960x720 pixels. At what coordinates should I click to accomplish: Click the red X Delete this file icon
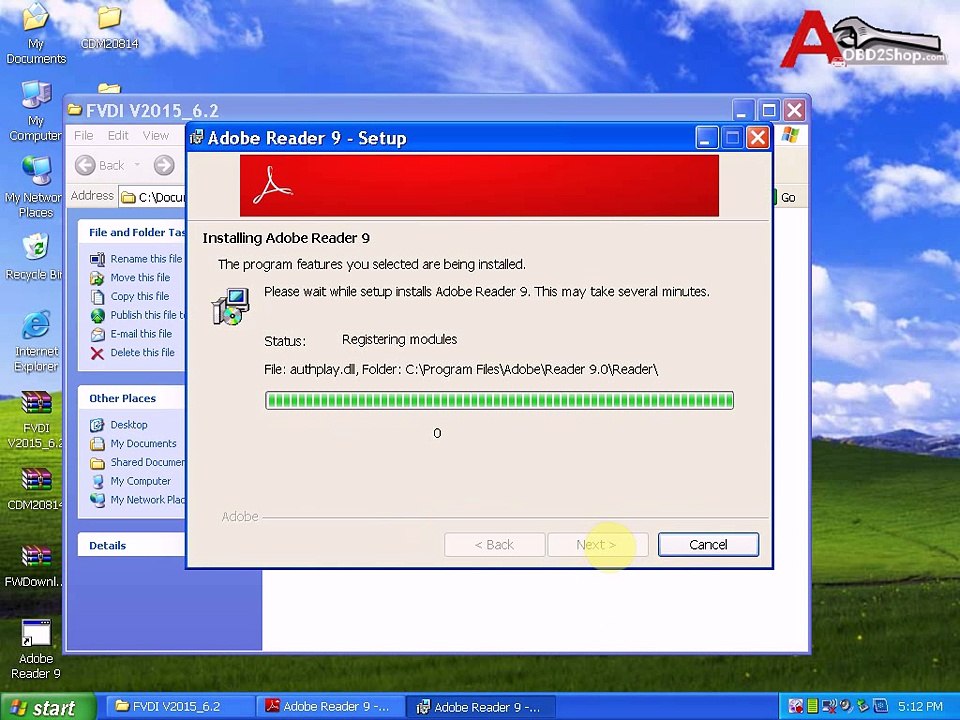coord(97,353)
